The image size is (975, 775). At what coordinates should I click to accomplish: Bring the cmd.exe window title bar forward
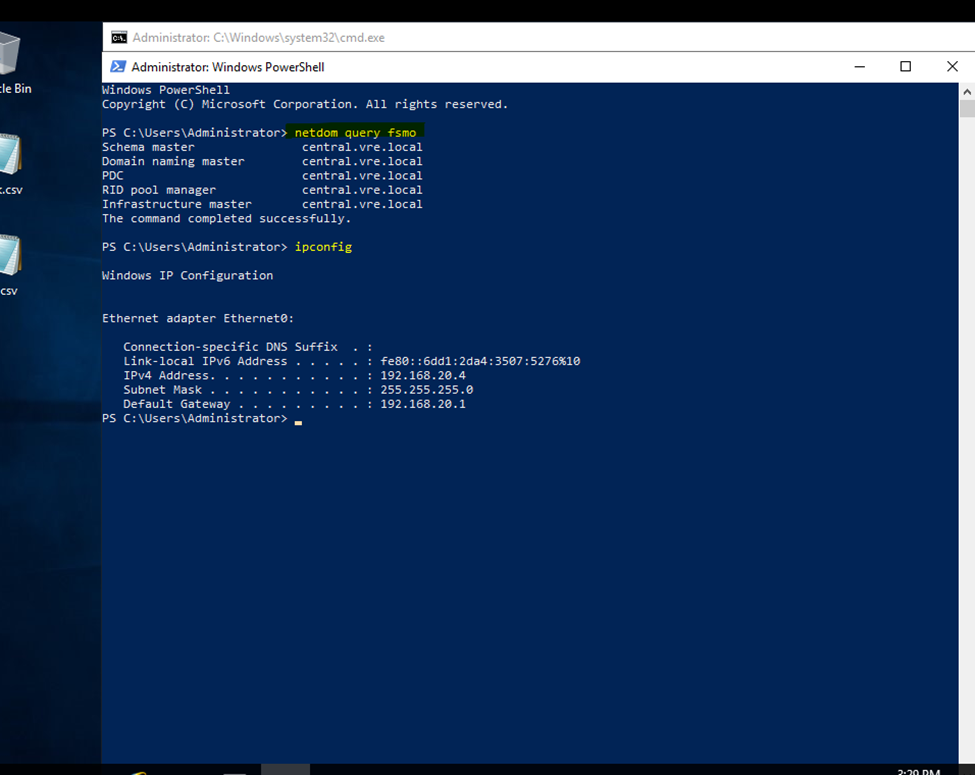(x=500, y=37)
